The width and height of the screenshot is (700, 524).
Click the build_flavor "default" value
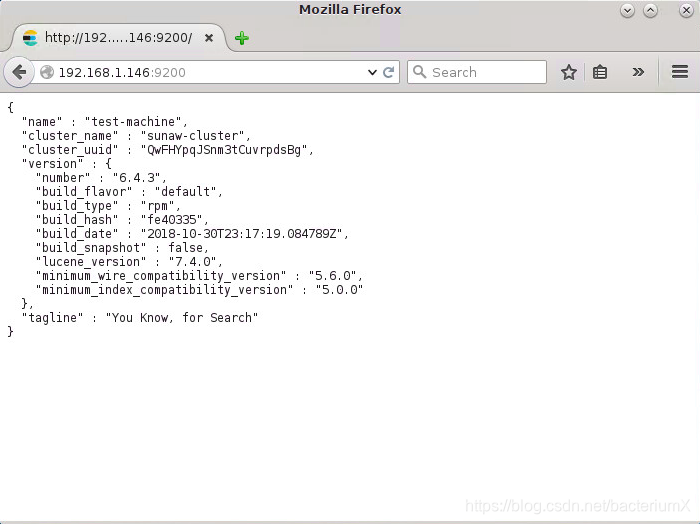click(185, 192)
